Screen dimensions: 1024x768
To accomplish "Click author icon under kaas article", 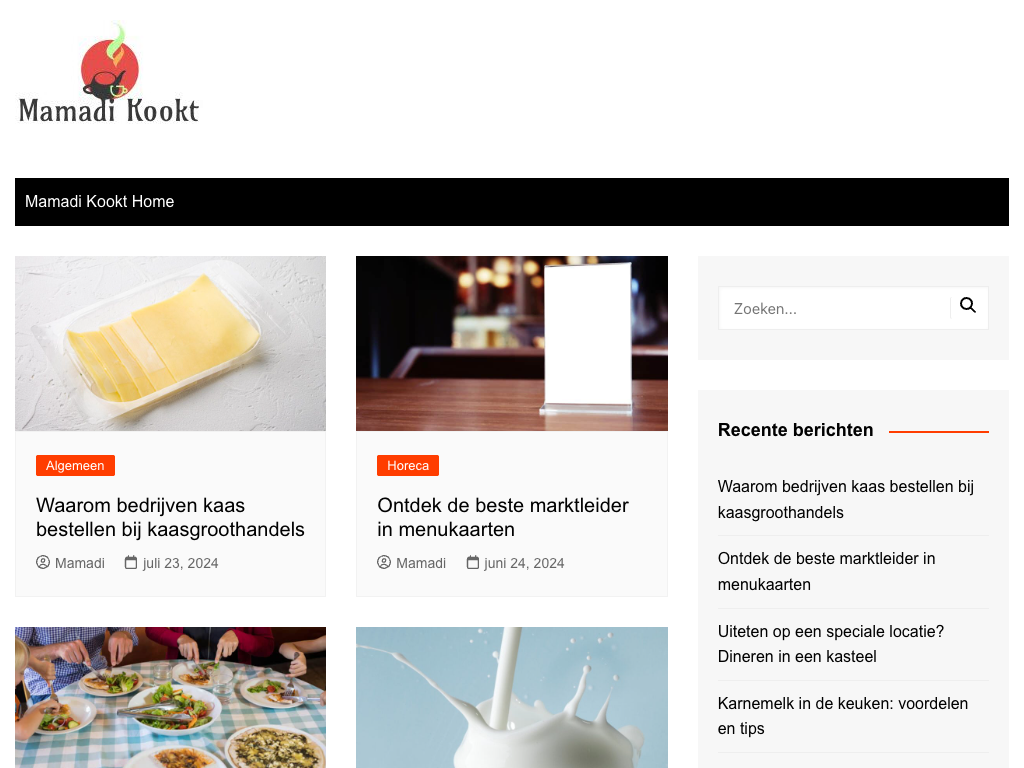I will (x=43, y=562).
